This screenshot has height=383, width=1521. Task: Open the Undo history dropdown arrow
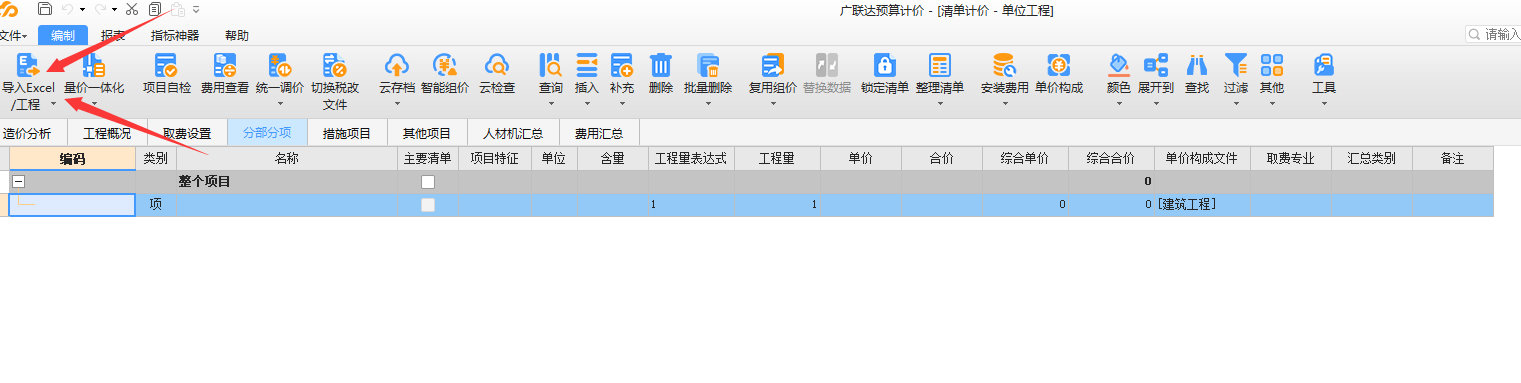(82, 9)
